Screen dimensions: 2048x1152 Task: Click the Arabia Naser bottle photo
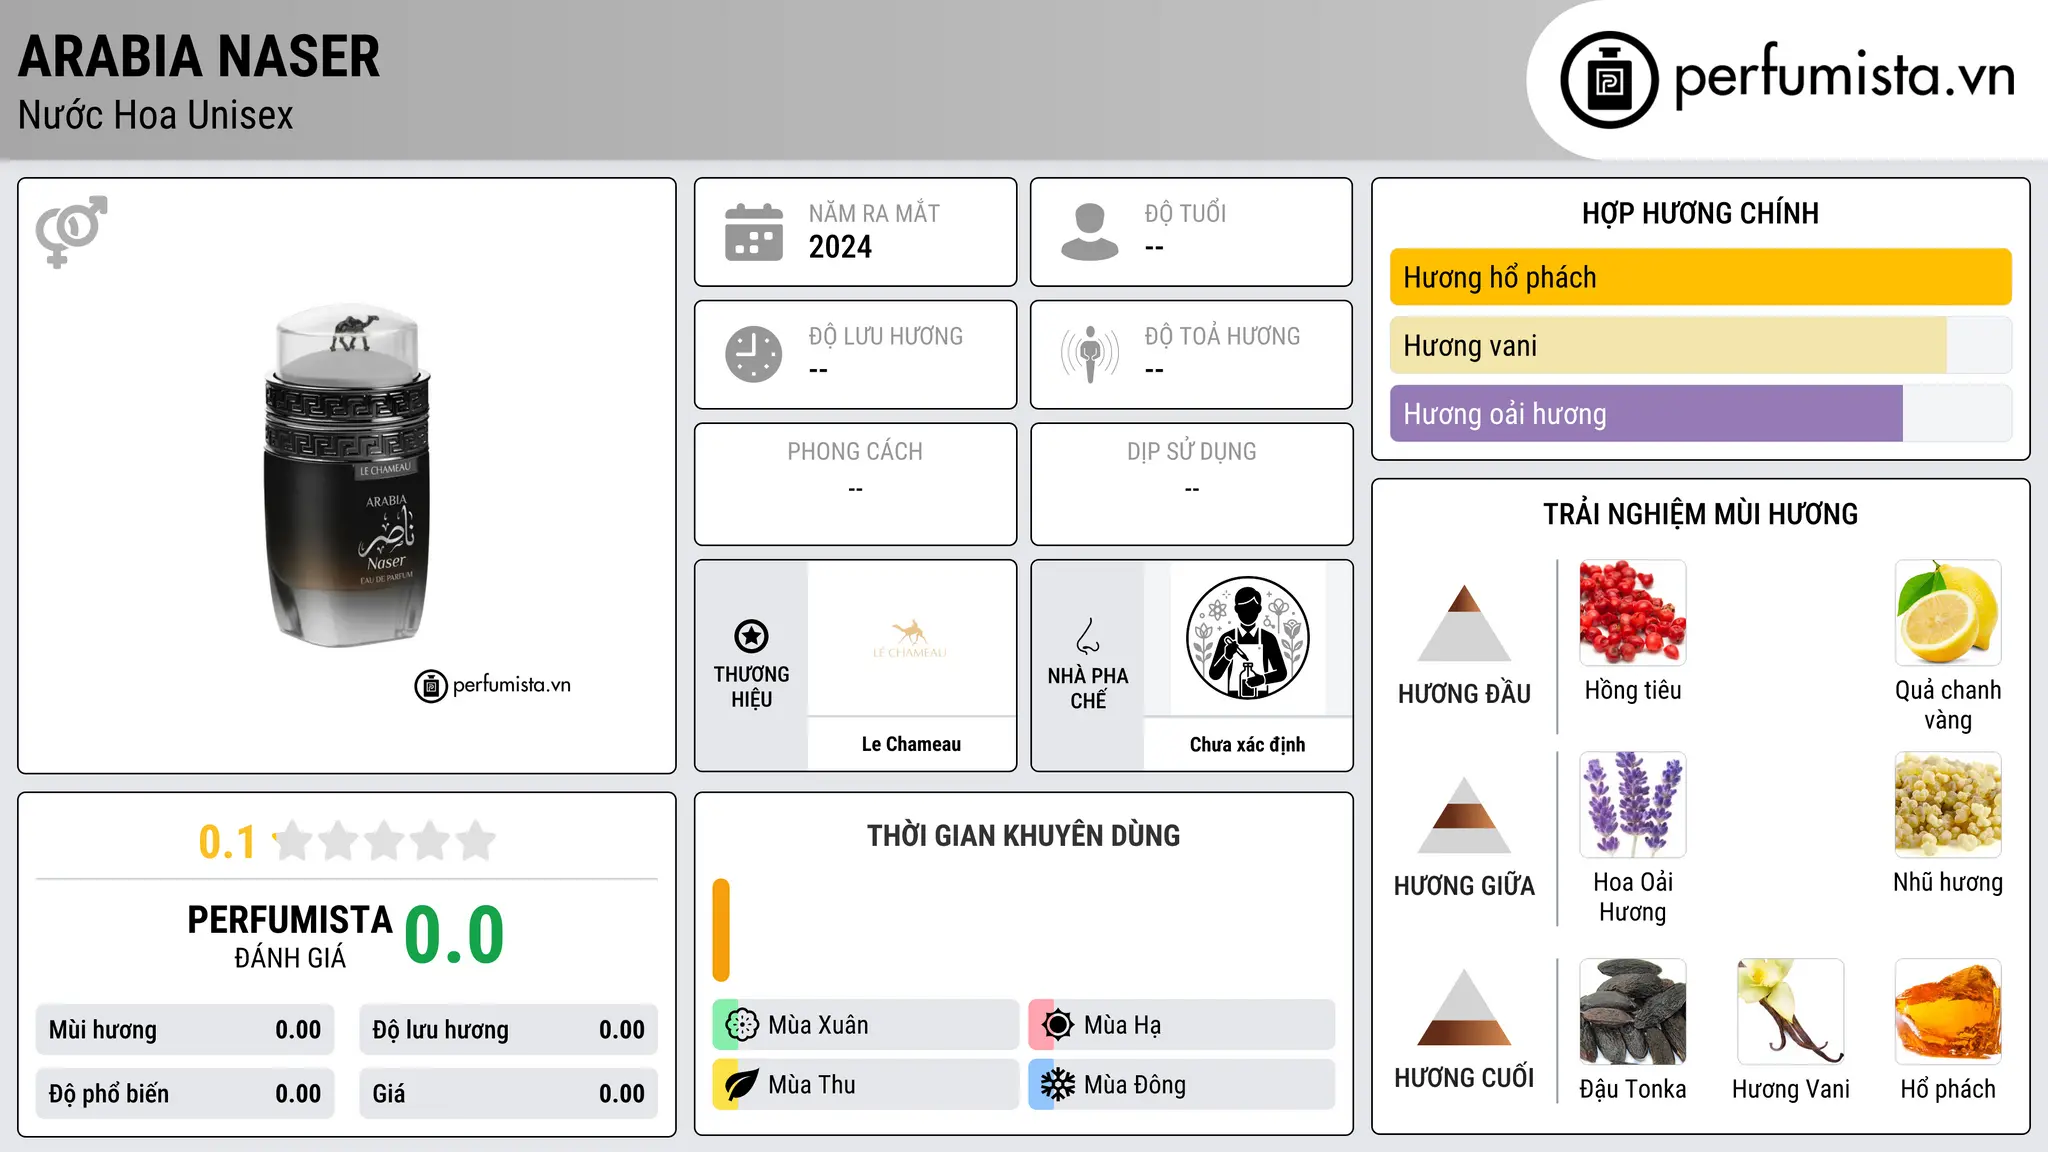(x=347, y=475)
